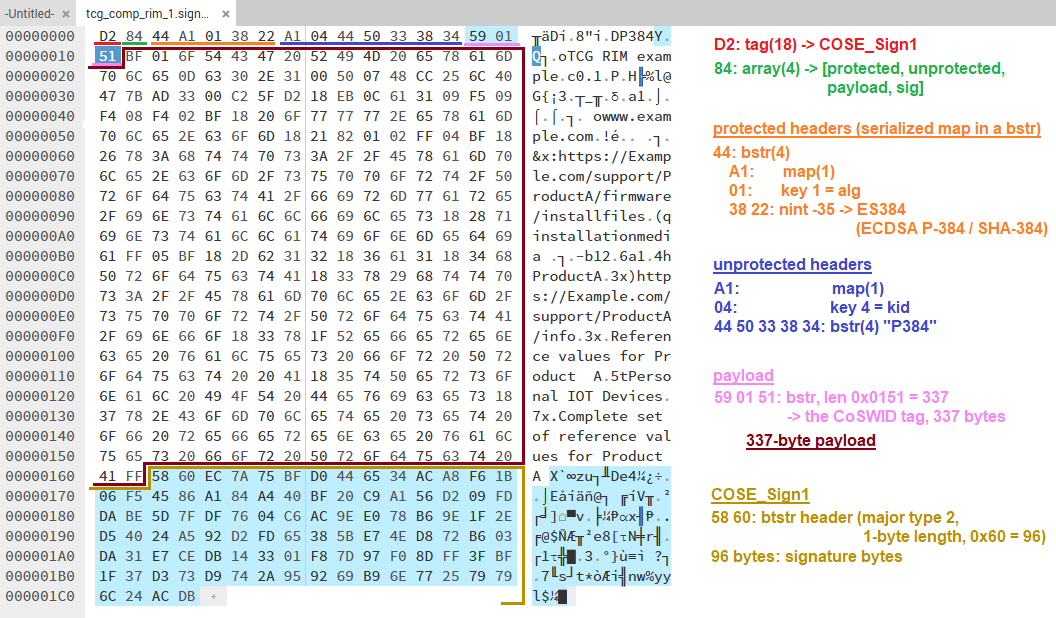This screenshot has height=618, width=1056.
Task: Click ASCII text "ues for Product"
Action: click(597, 456)
